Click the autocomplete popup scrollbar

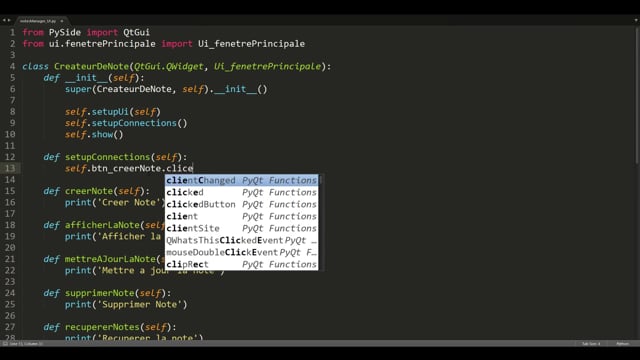click(320, 222)
